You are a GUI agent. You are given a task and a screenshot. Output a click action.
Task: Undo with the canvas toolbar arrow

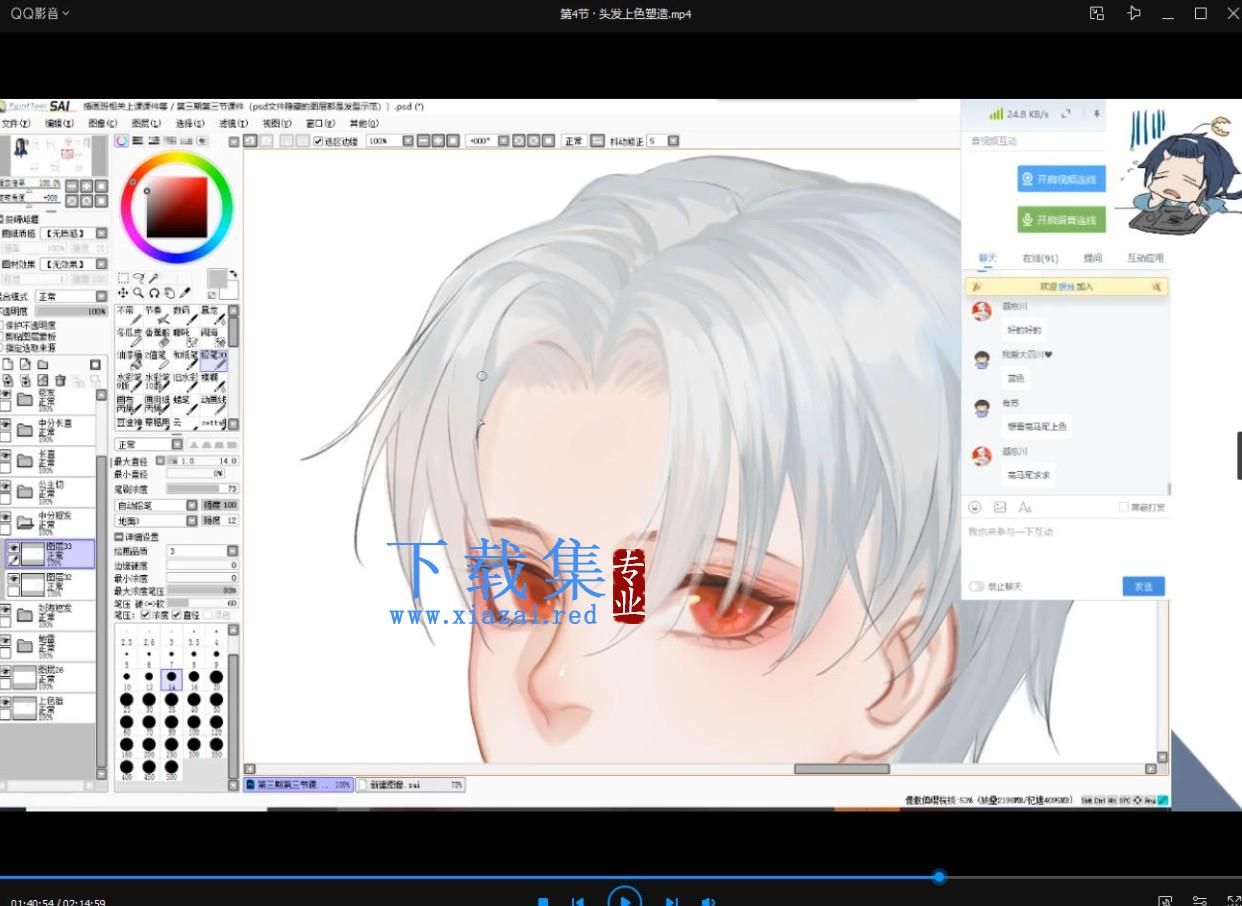tap(251, 141)
